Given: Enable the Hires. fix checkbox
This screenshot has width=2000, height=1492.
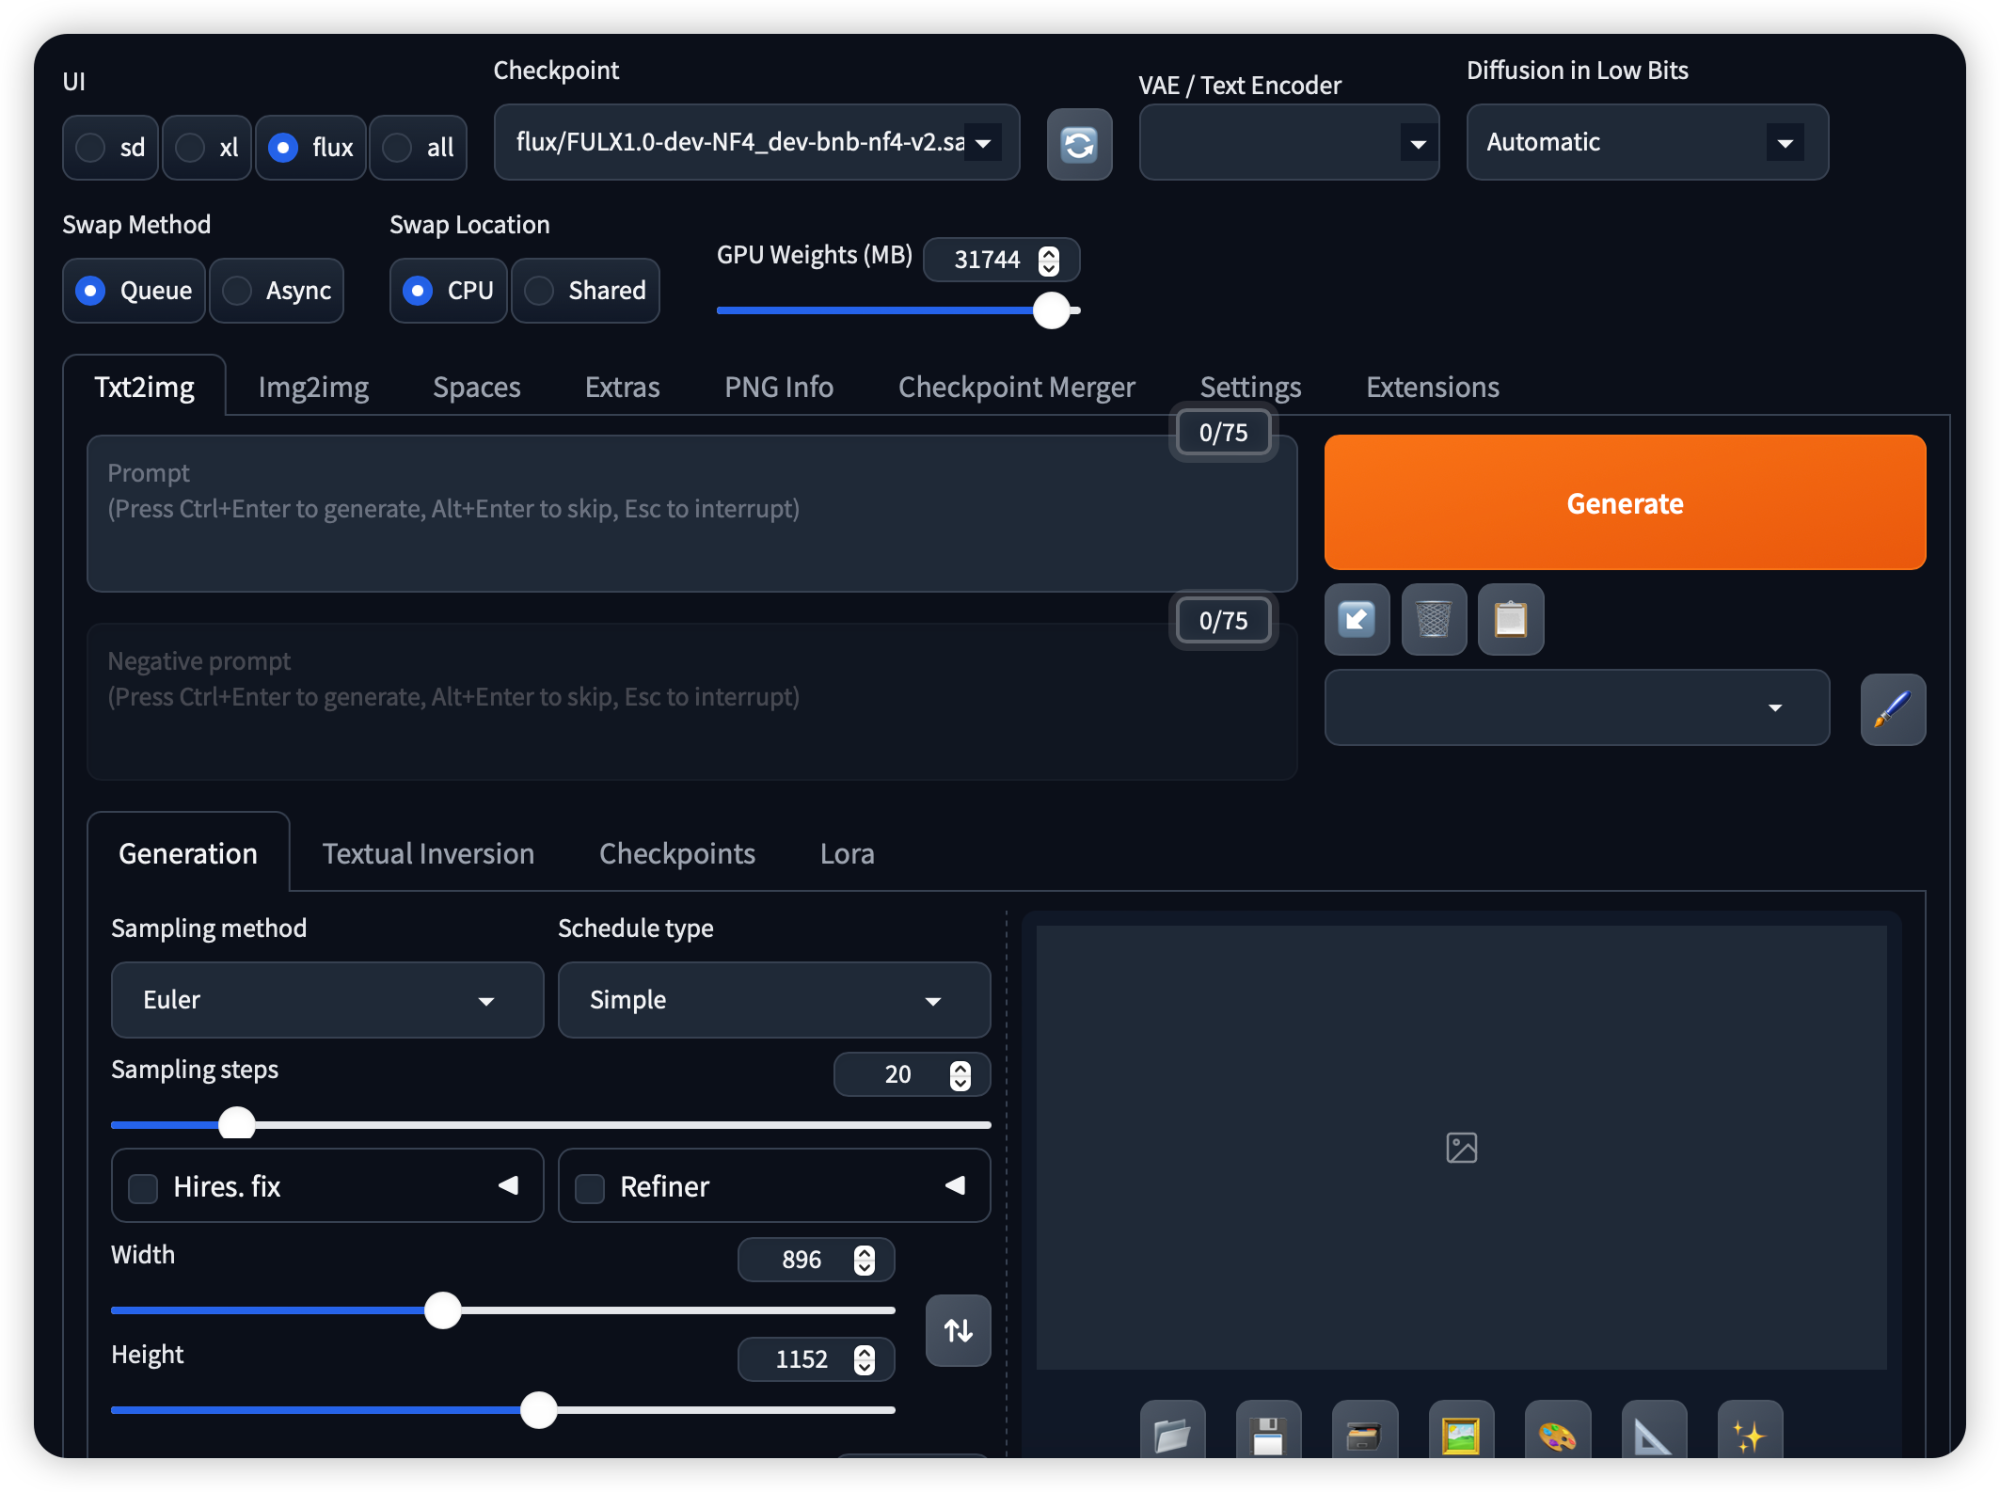Looking at the screenshot, I should (143, 1188).
